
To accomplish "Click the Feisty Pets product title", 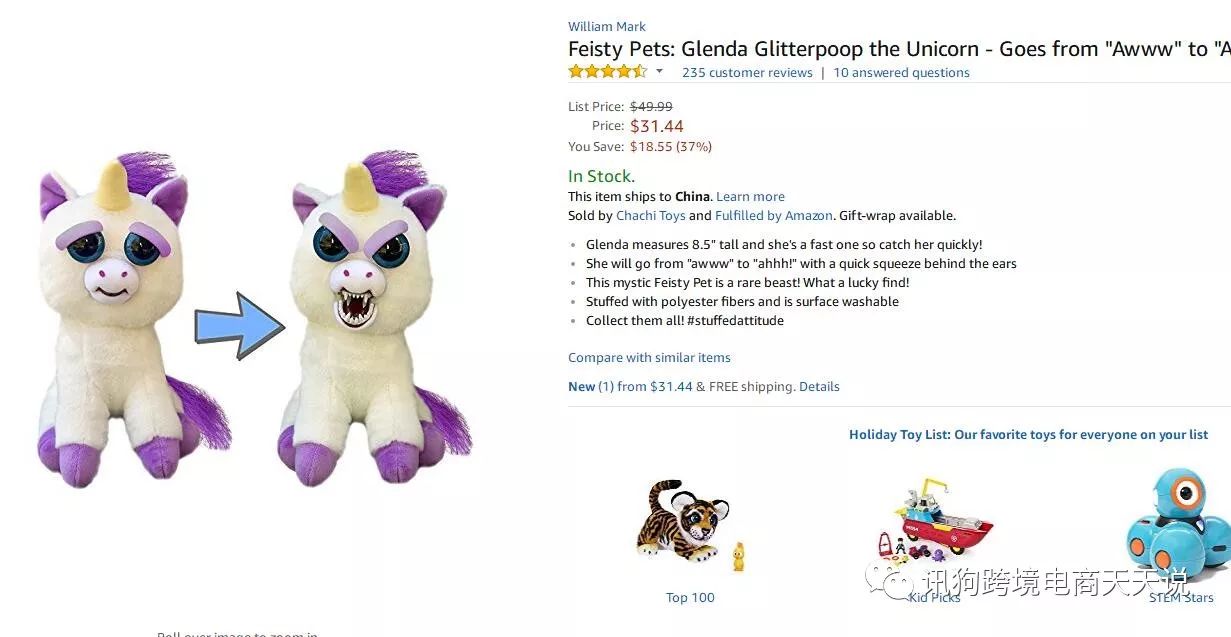I will pos(899,49).
